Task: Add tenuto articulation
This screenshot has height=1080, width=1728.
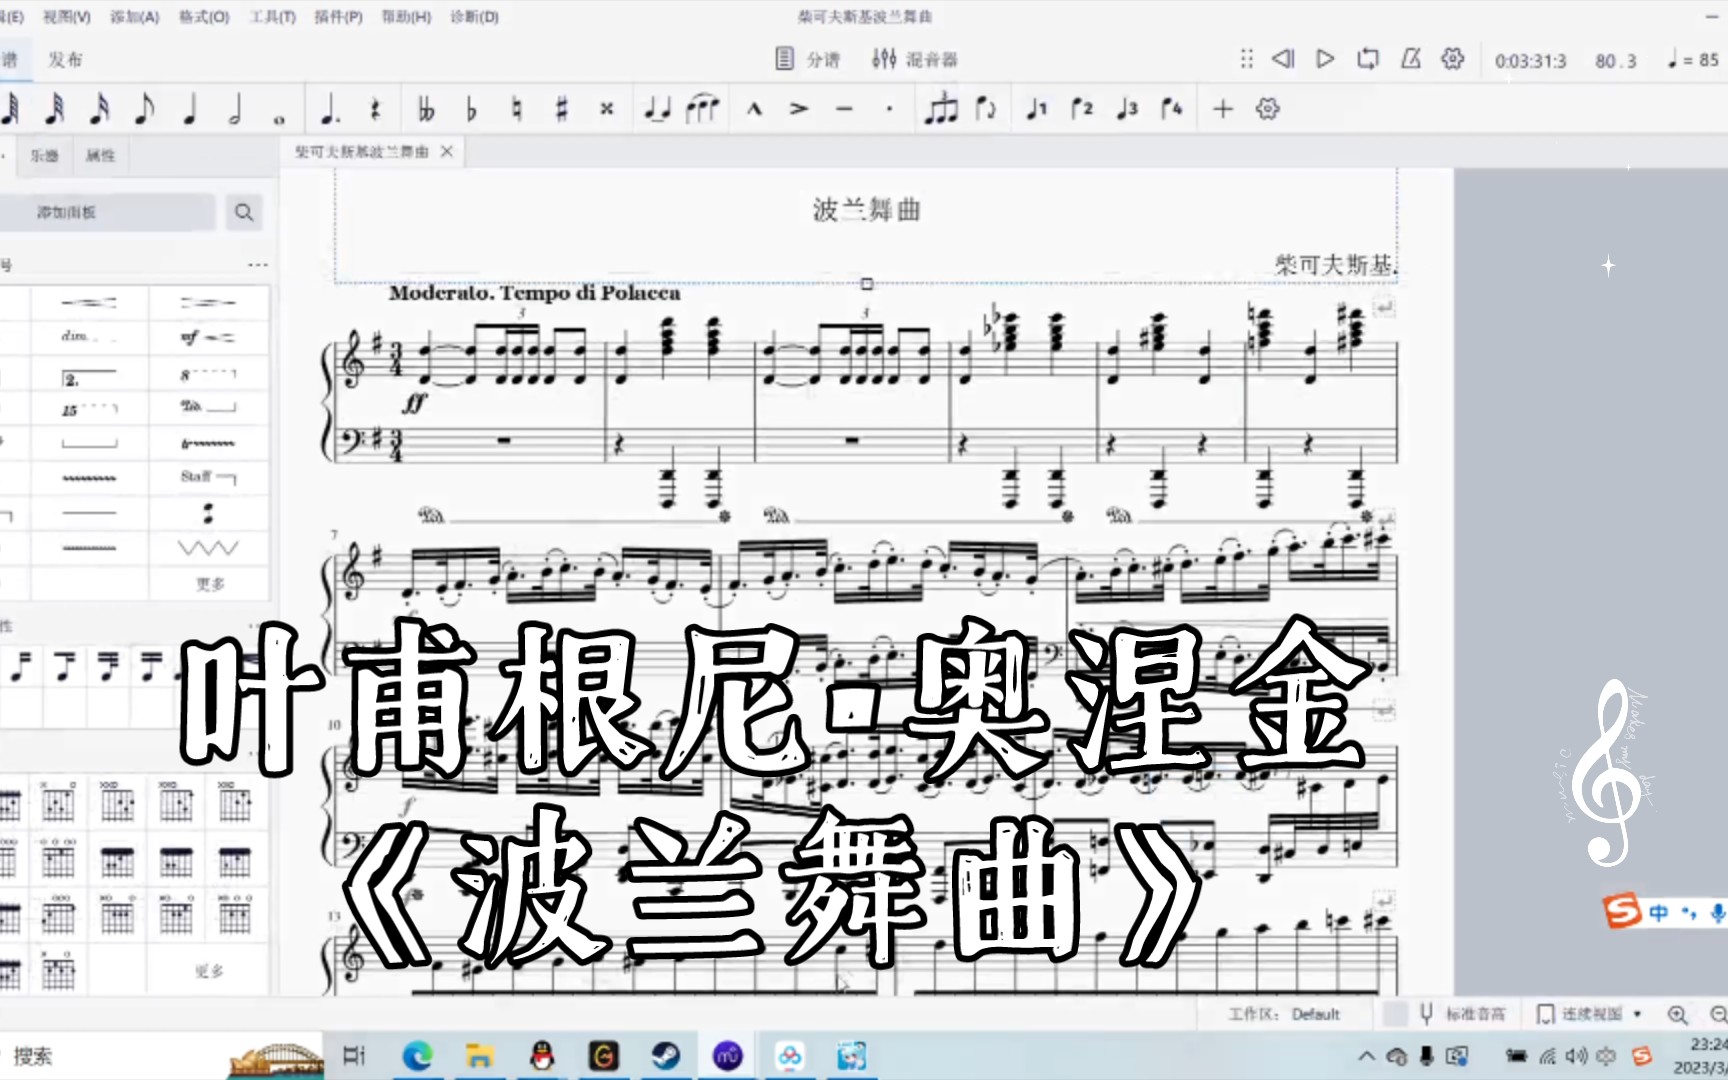Action: tap(844, 108)
